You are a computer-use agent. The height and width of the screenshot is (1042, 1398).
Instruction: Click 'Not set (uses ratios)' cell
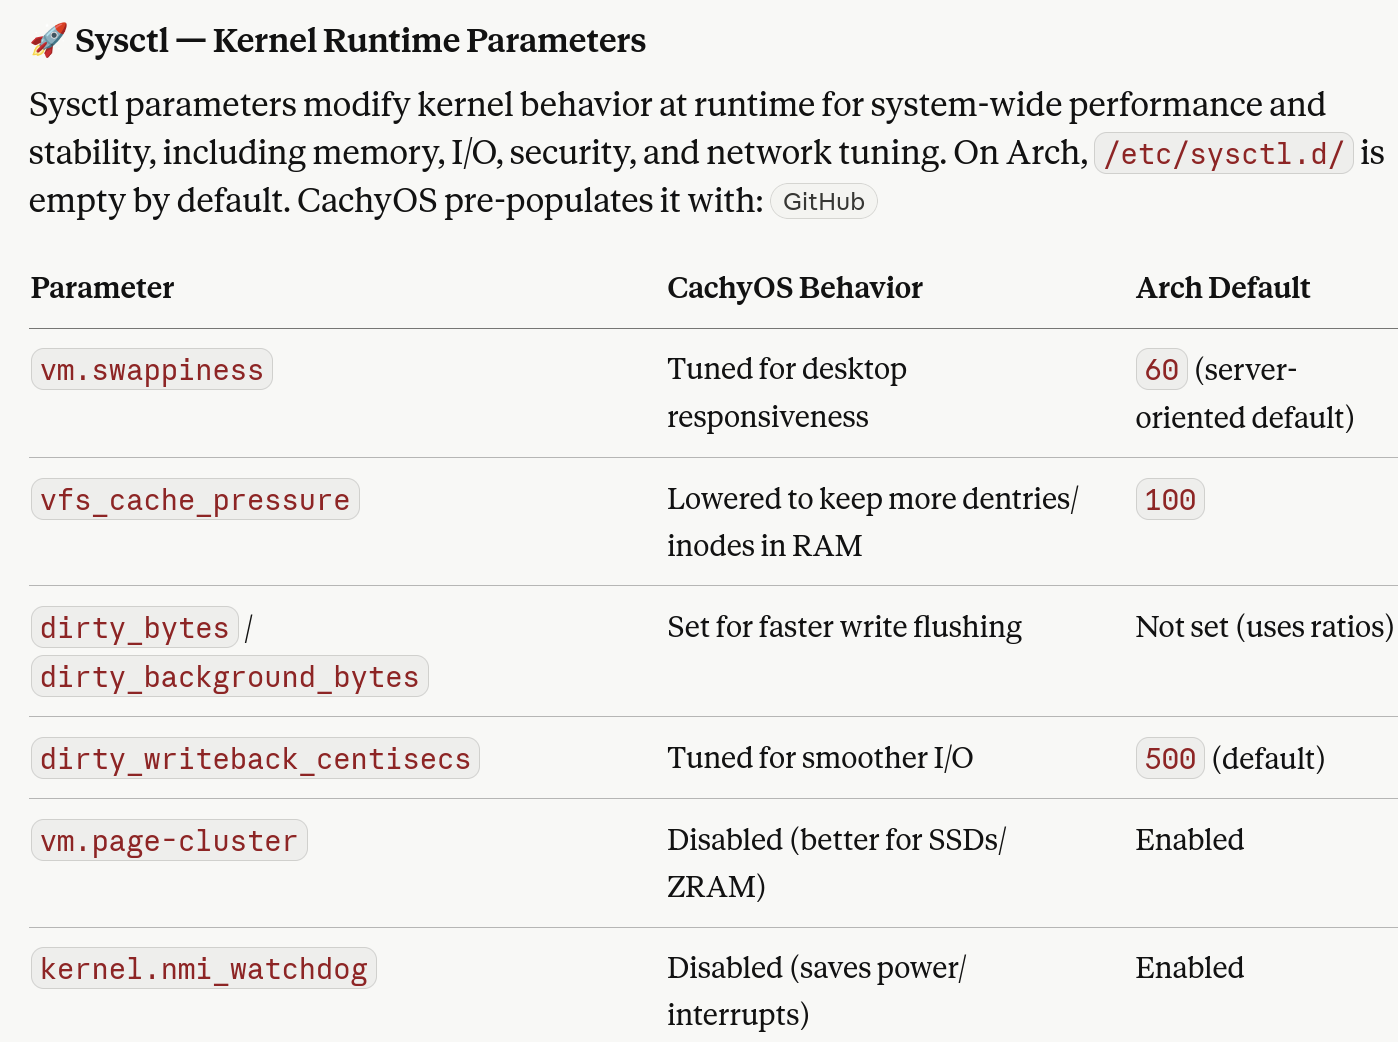pyautogui.click(x=1264, y=627)
